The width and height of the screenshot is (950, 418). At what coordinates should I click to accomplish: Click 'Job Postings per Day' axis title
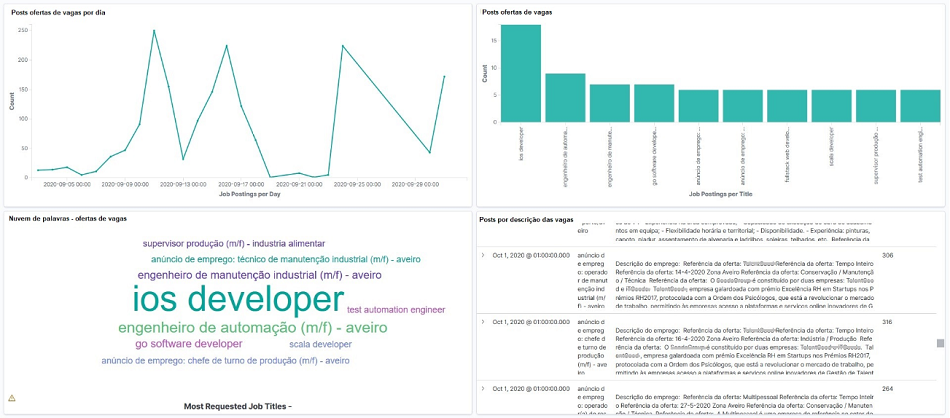tap(250, 194)
